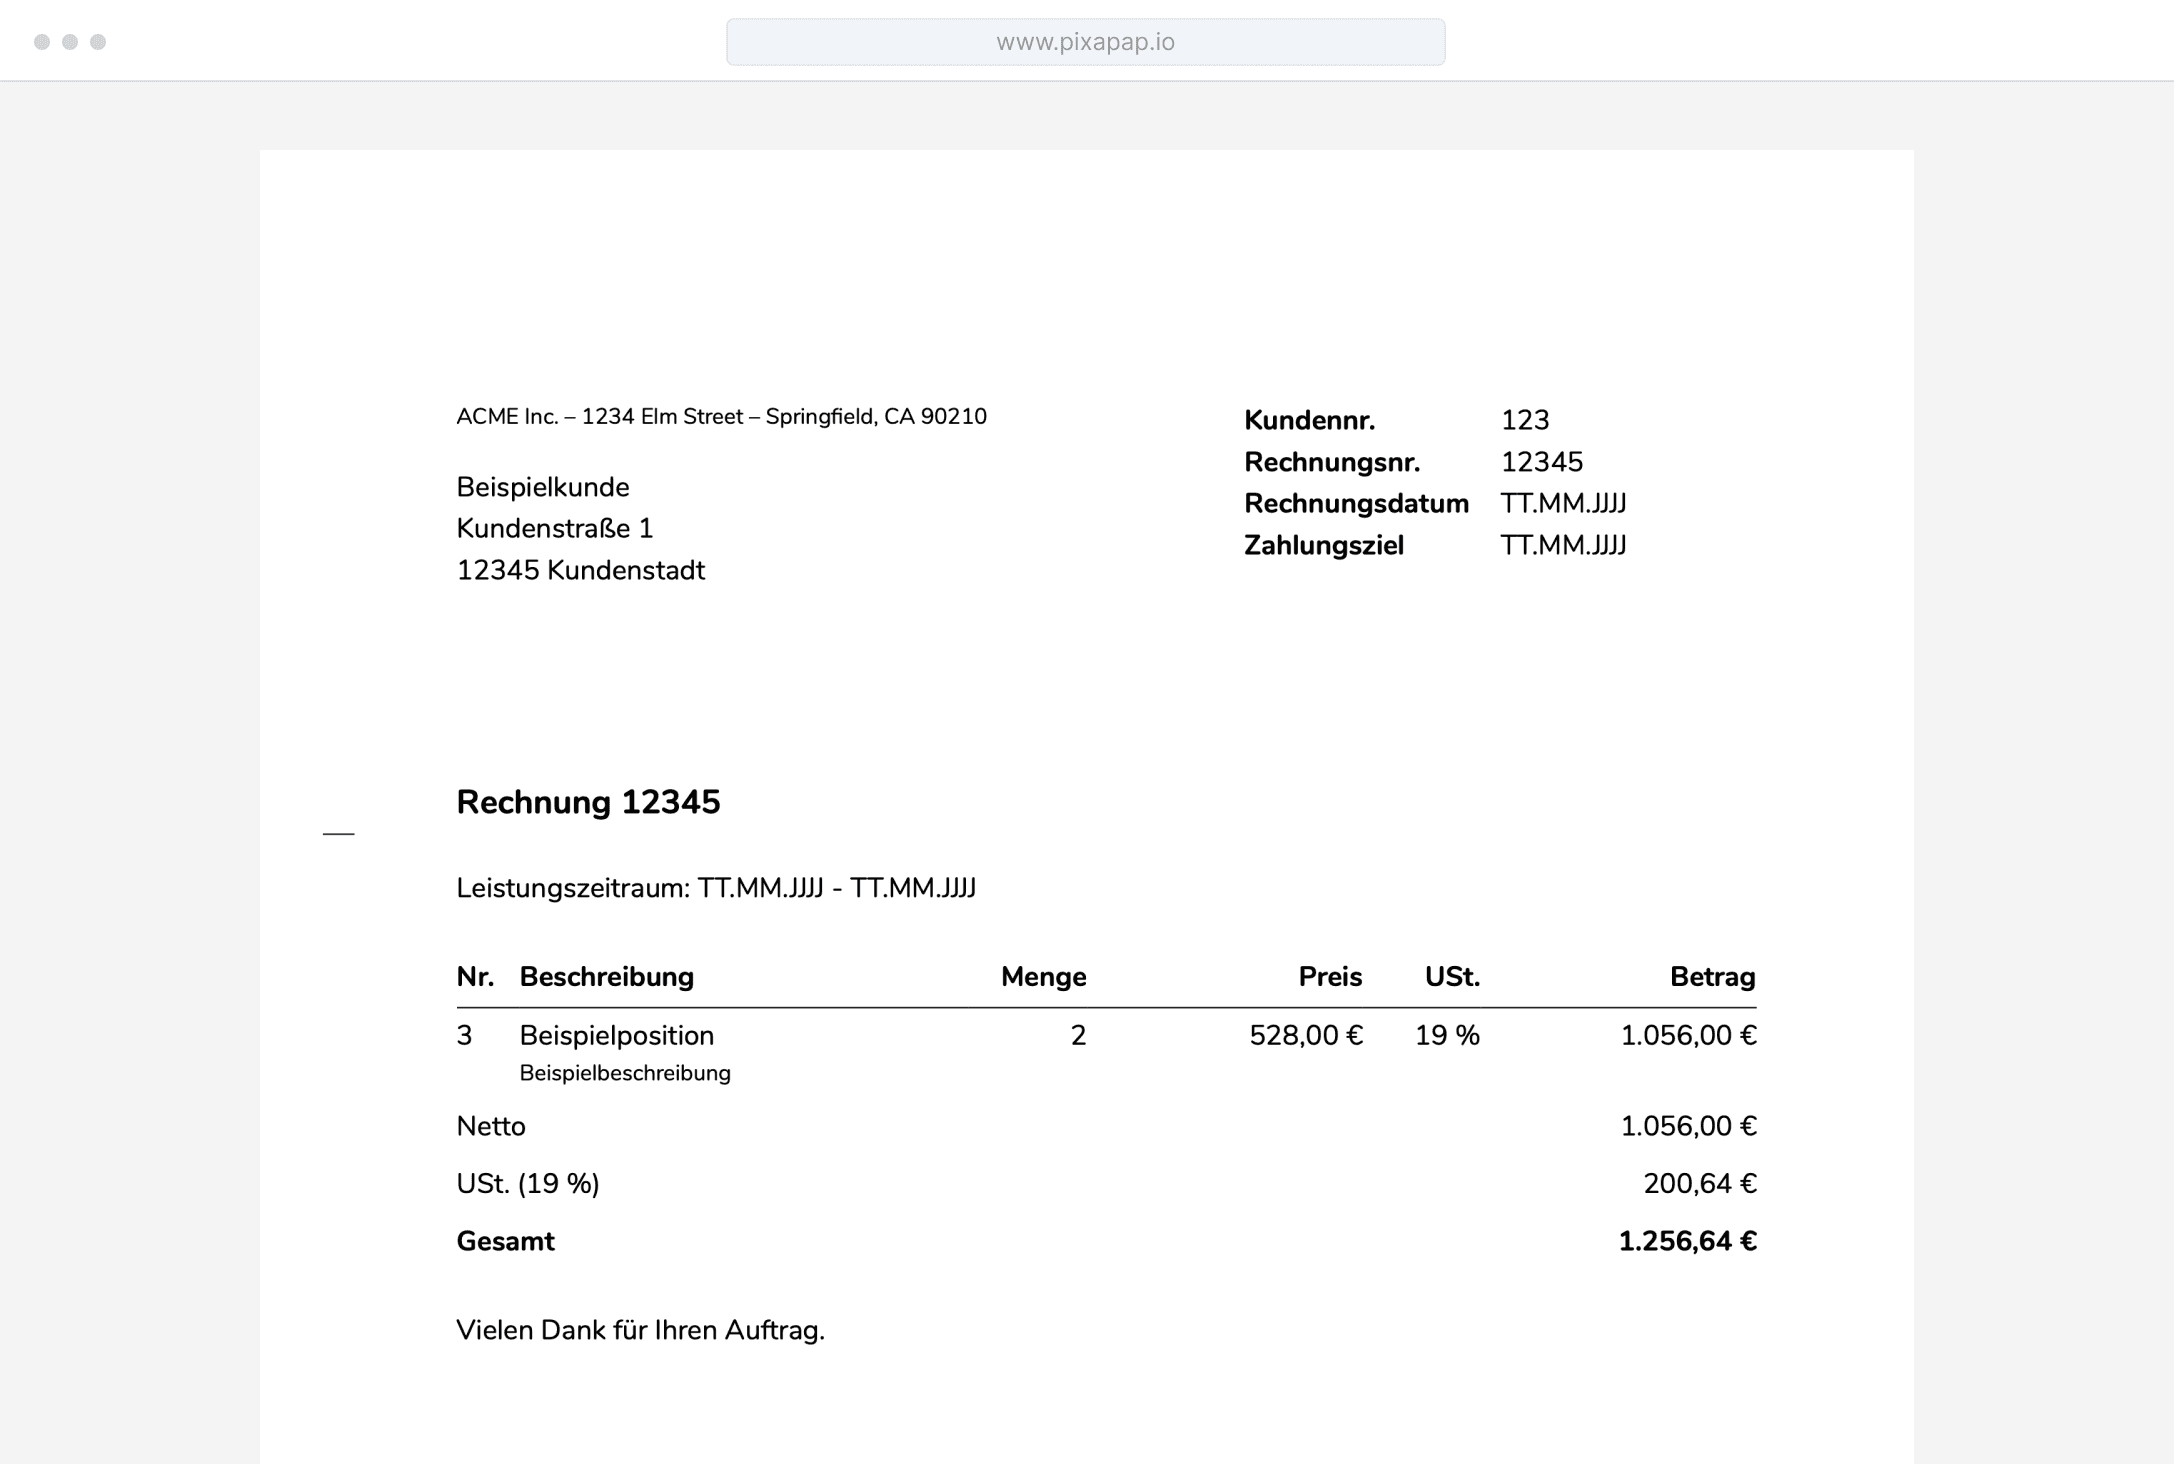
Task: Click the Kundennr. value 123
Action: [x=1524, y=420]
